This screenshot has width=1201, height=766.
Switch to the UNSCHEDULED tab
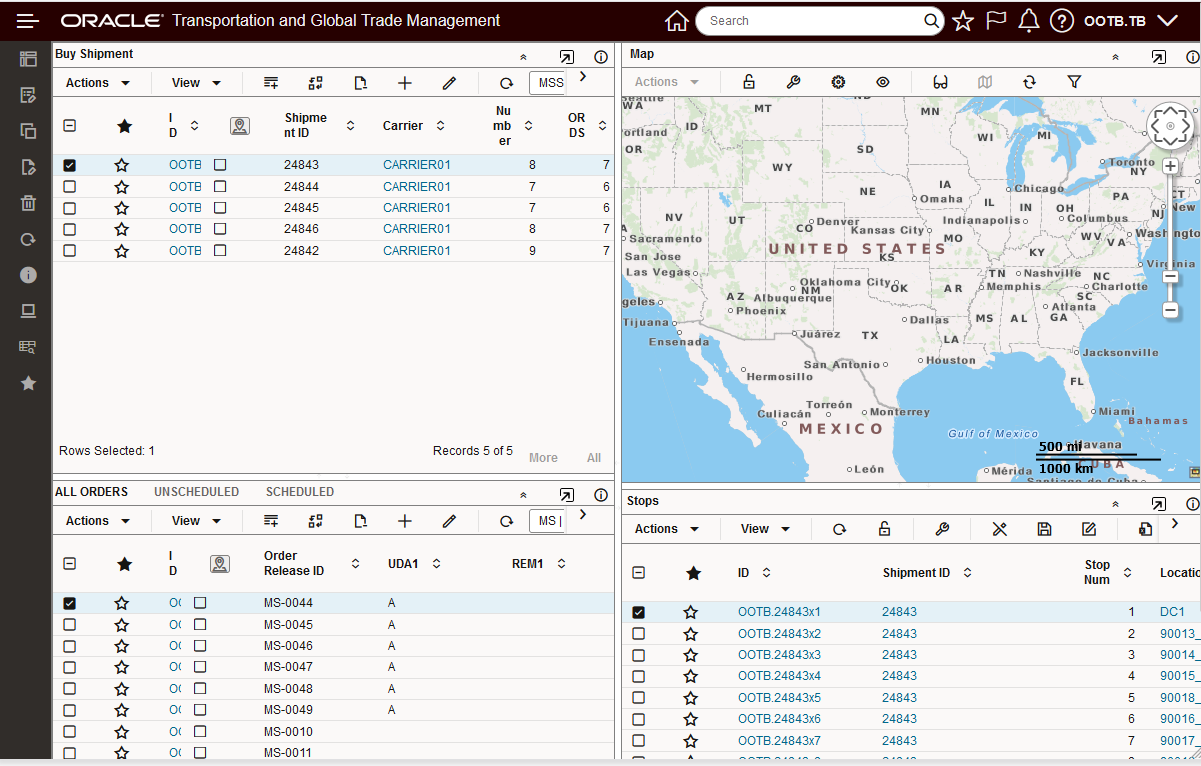pyautogui.click(x=196, y=492)
